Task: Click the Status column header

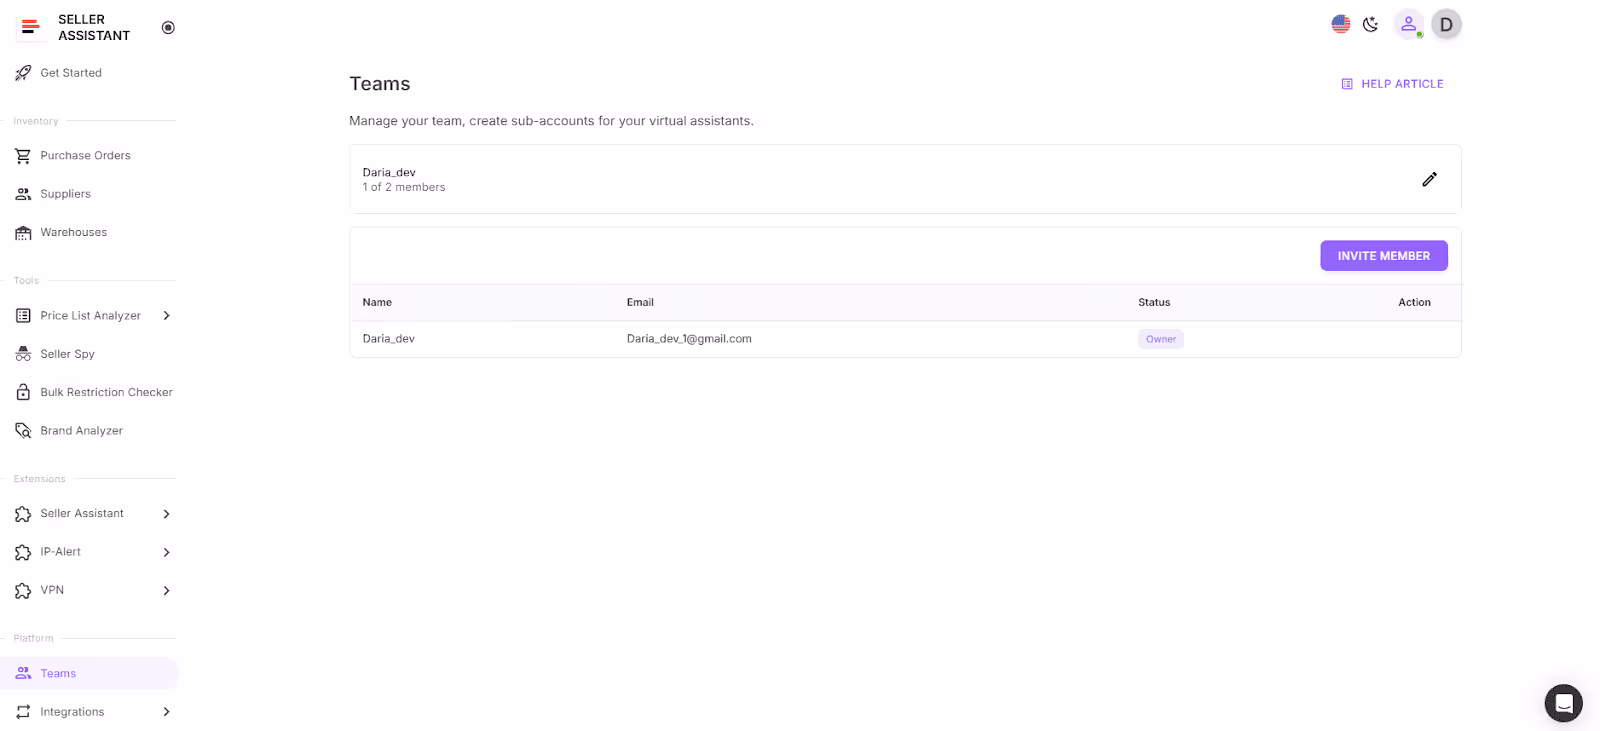Action: click(x=1154, y=302)
